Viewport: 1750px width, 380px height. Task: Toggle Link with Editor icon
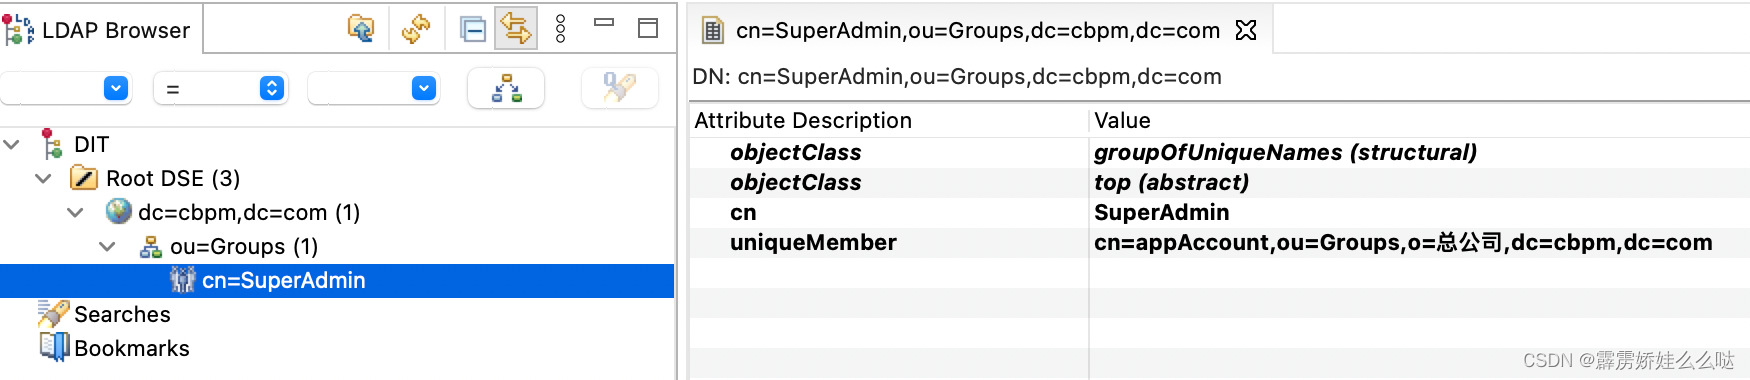[516, 28]
